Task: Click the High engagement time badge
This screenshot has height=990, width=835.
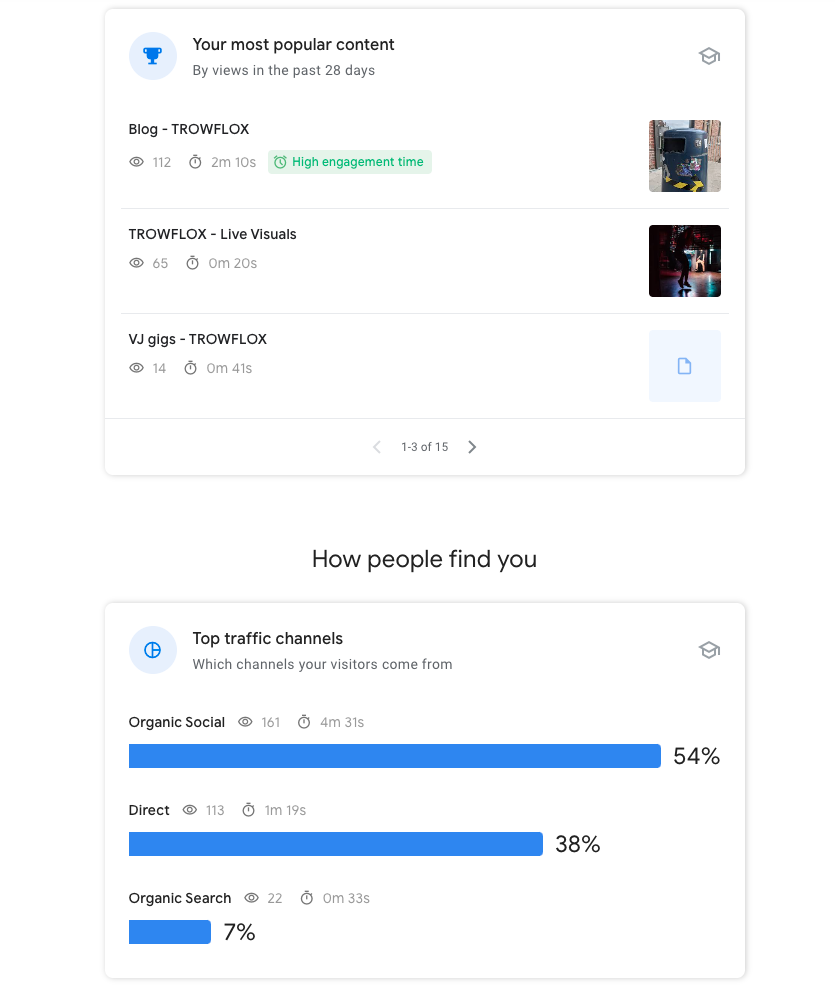Action: (x=350, y=162)
